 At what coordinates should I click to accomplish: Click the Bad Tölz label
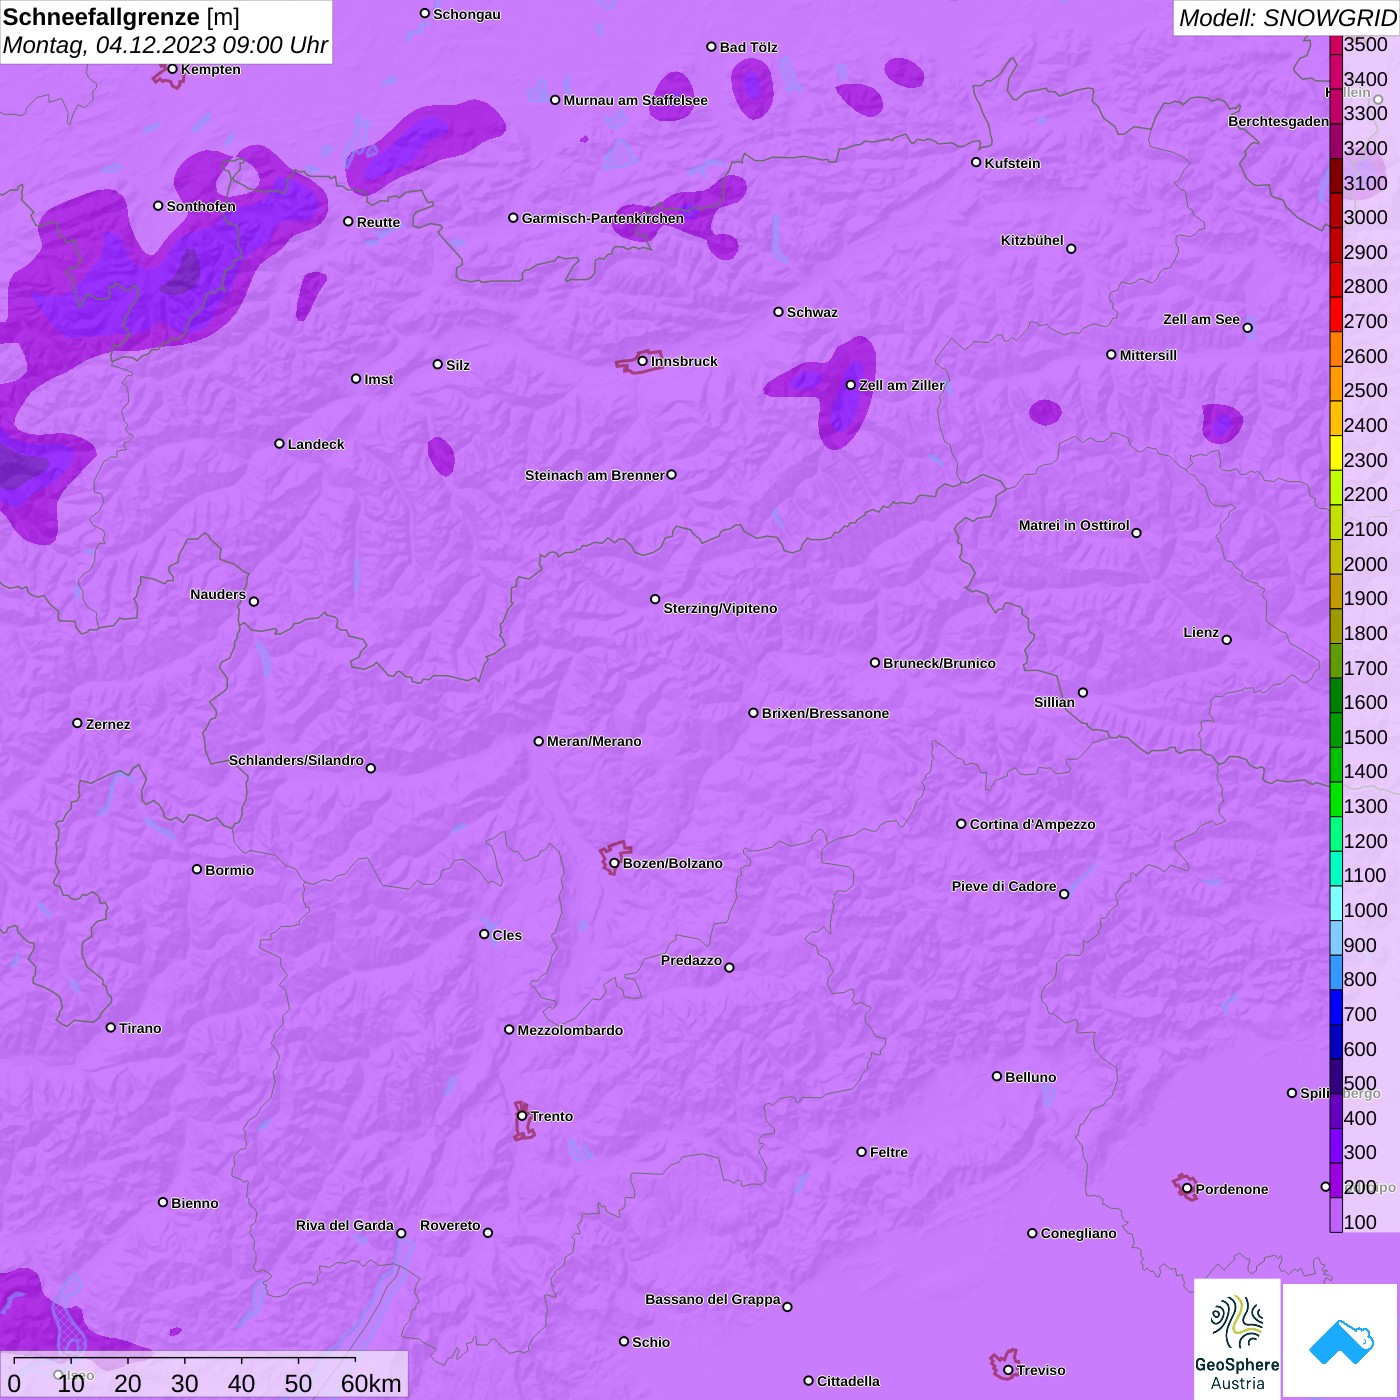pos(748,47)
